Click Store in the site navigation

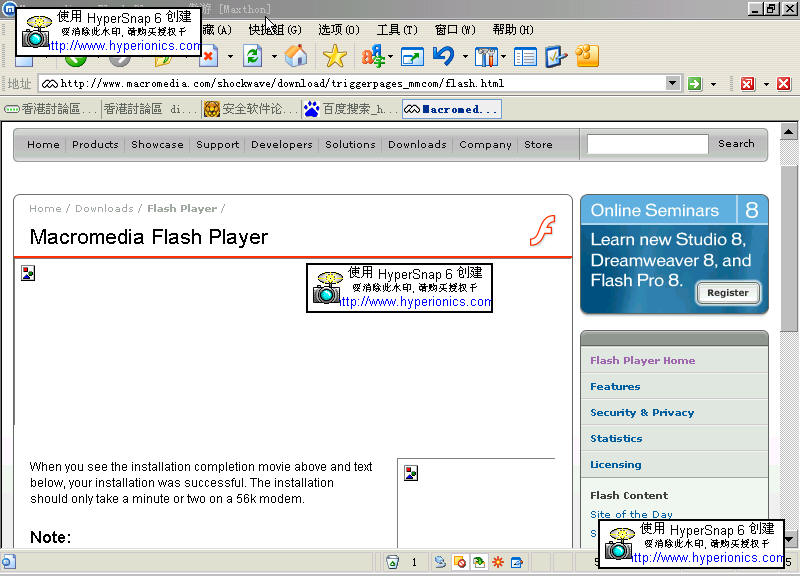[538, 144]
